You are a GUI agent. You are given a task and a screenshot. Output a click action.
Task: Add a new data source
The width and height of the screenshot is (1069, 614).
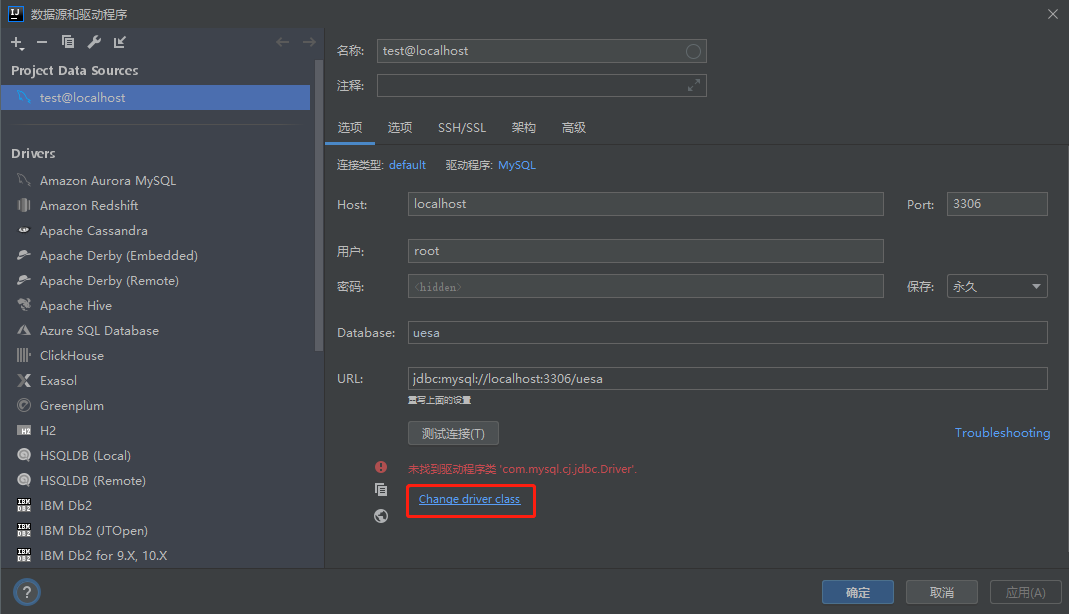pos(16,42)
